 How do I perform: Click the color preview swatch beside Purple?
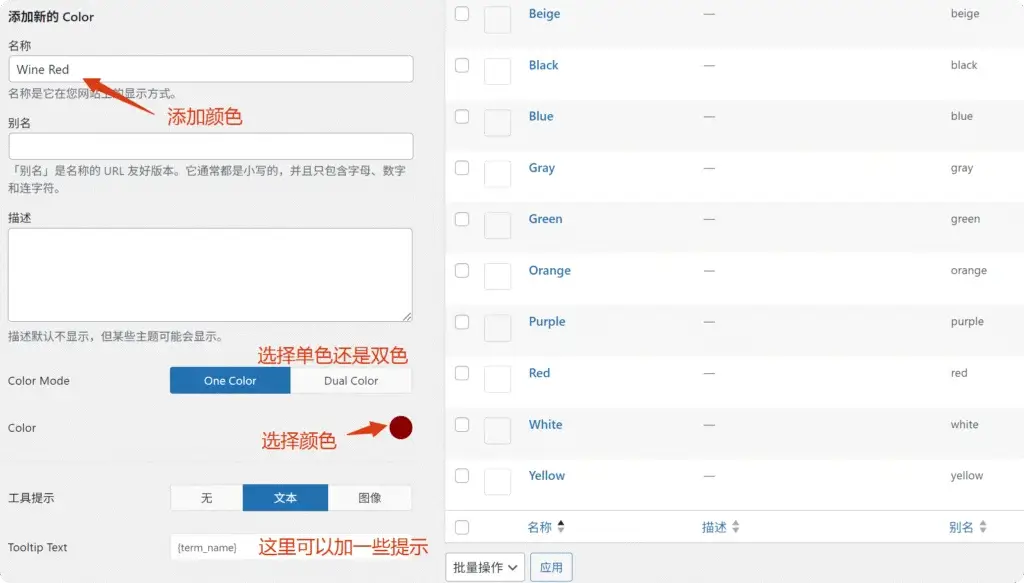(497, 328)
